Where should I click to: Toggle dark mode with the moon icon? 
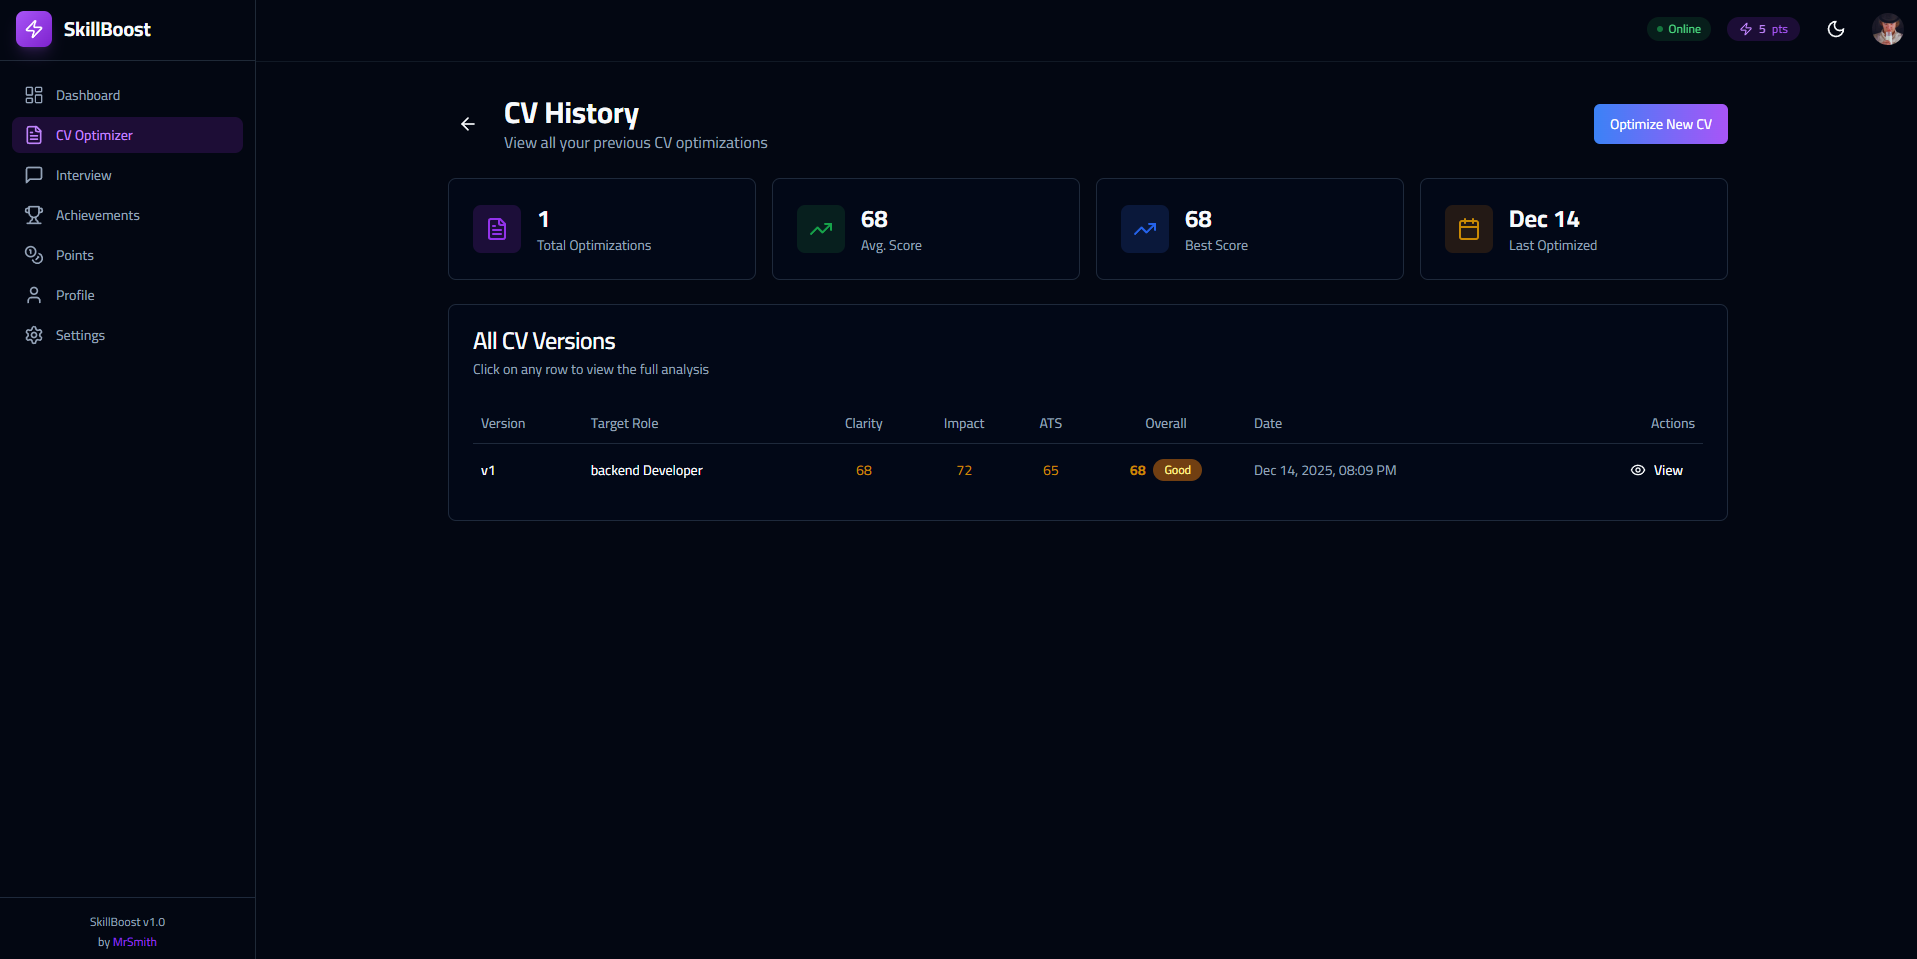(x=1835, y=29)
